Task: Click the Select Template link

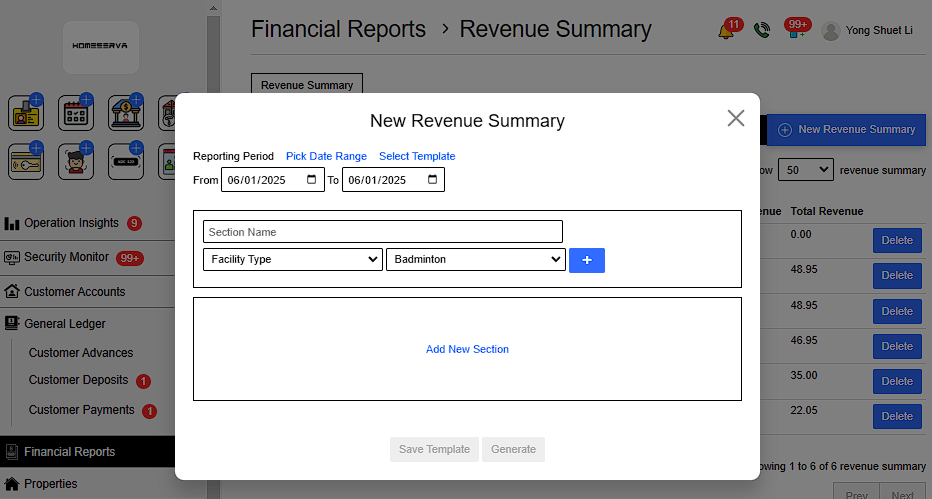Action: point(417,156)
